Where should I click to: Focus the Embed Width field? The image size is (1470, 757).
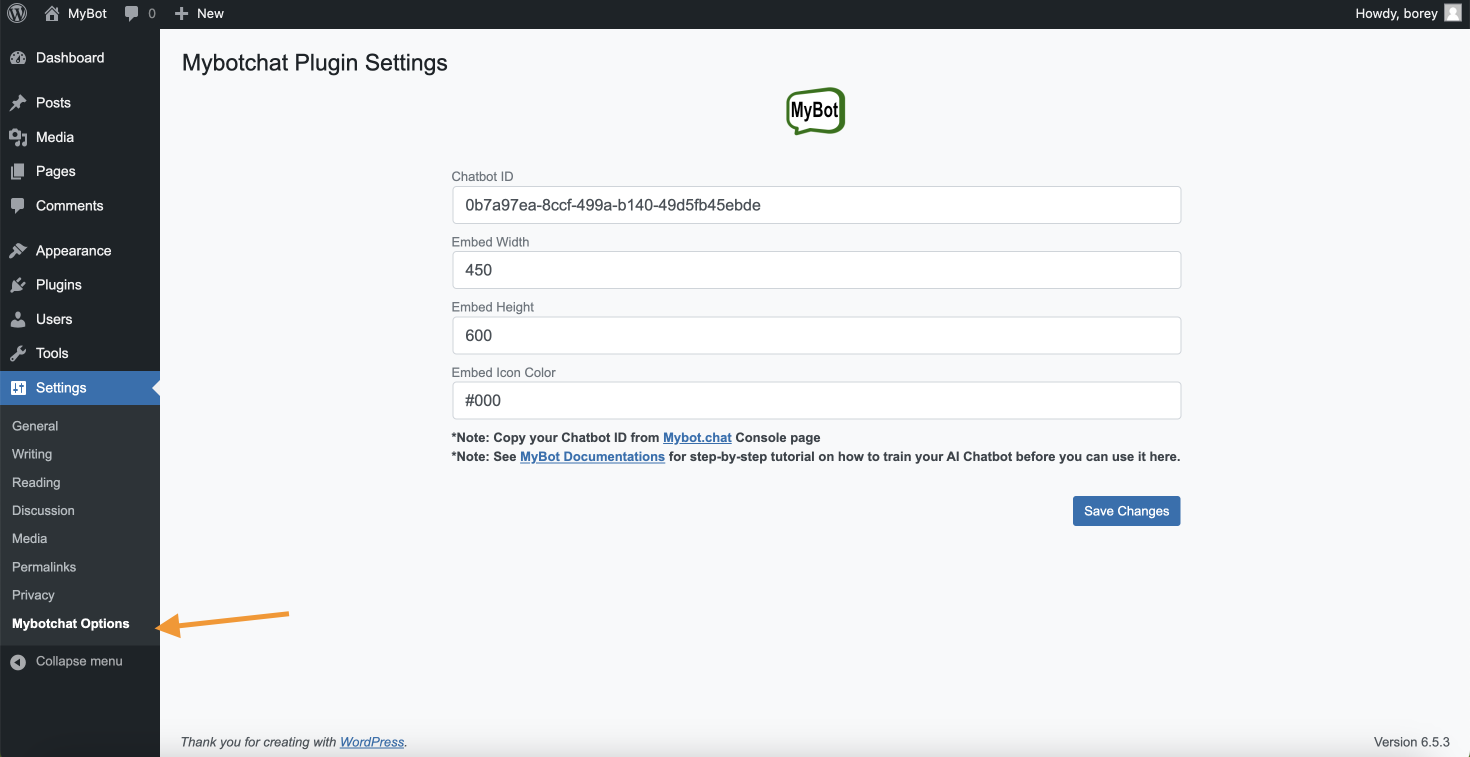click(816, 270)
